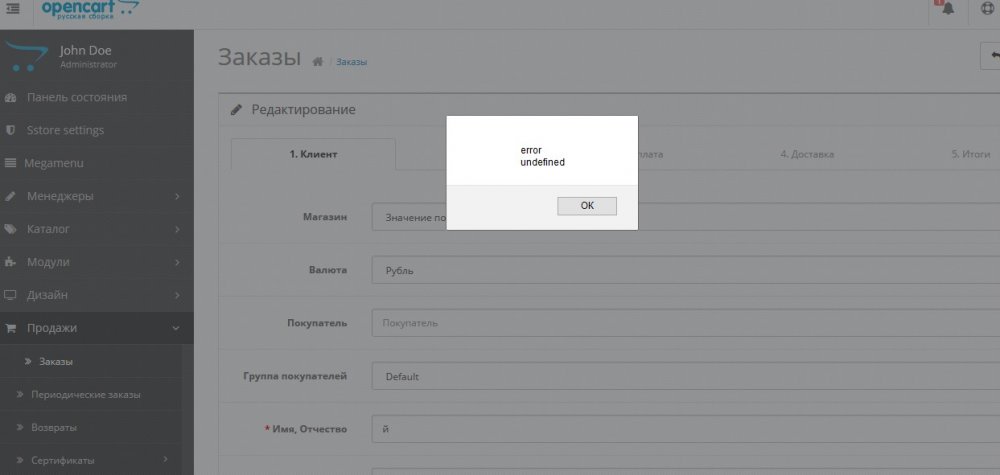1000x475 pixels.
Task: Click the Редактирование panel title
Action: click(x=304, y=110)
